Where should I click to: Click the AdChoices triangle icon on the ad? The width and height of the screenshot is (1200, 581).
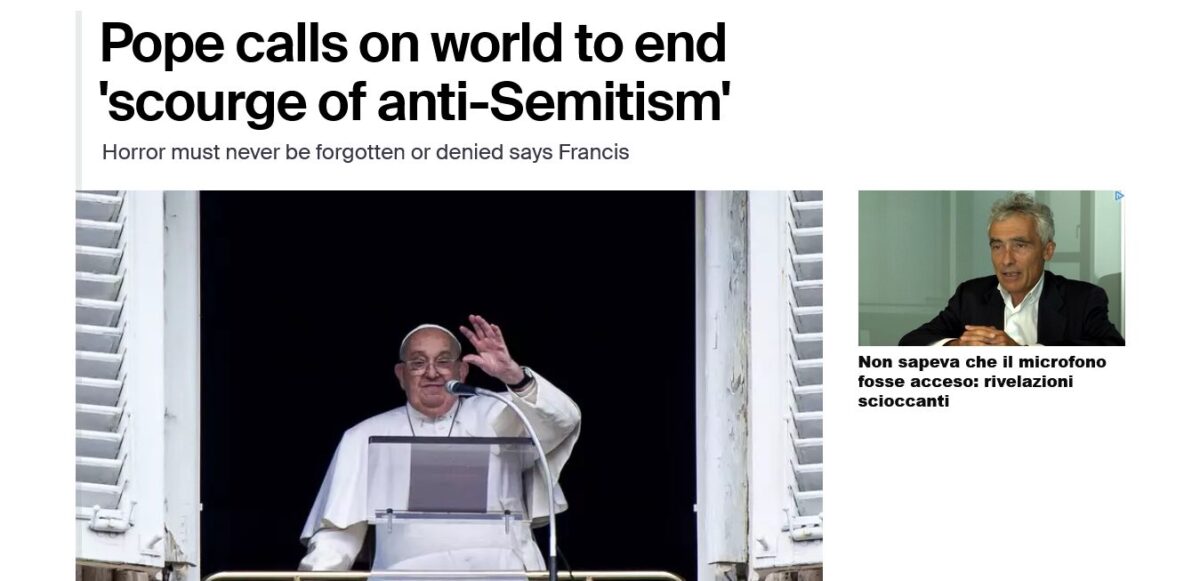[x=1119, y=196]
